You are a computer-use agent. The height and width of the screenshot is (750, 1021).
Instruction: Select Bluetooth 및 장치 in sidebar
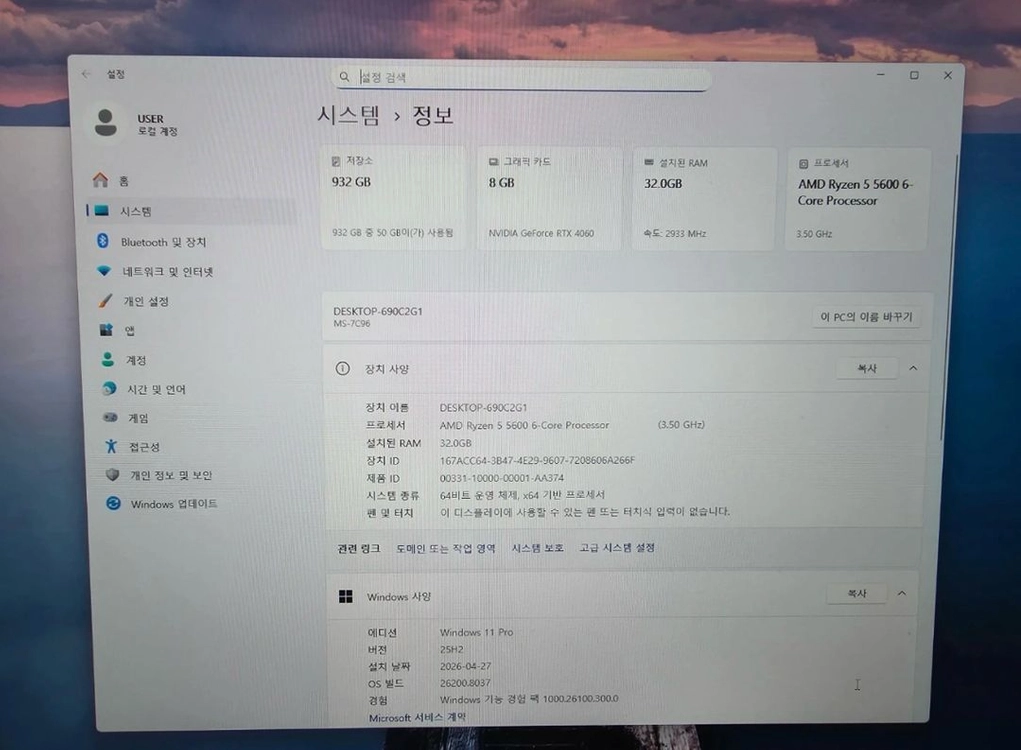193,242
